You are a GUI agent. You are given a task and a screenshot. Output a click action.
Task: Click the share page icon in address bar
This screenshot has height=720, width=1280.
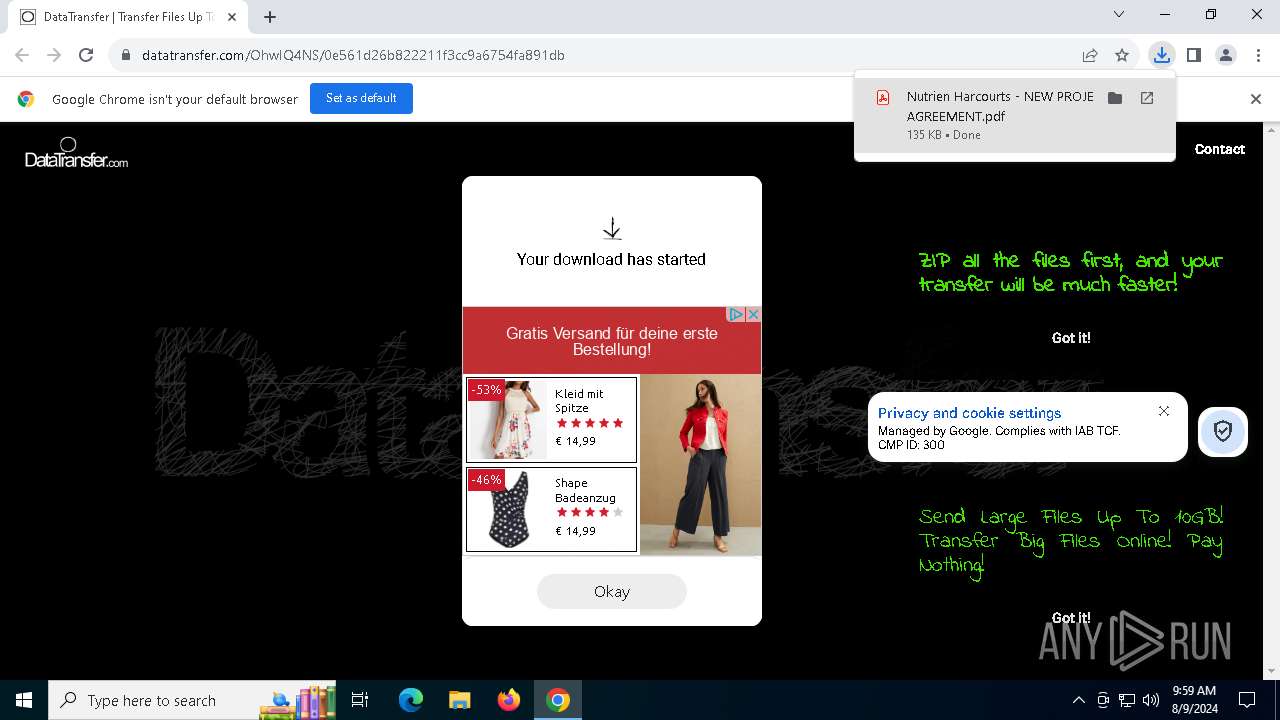pyautogui.click(x=1090, y=55)
